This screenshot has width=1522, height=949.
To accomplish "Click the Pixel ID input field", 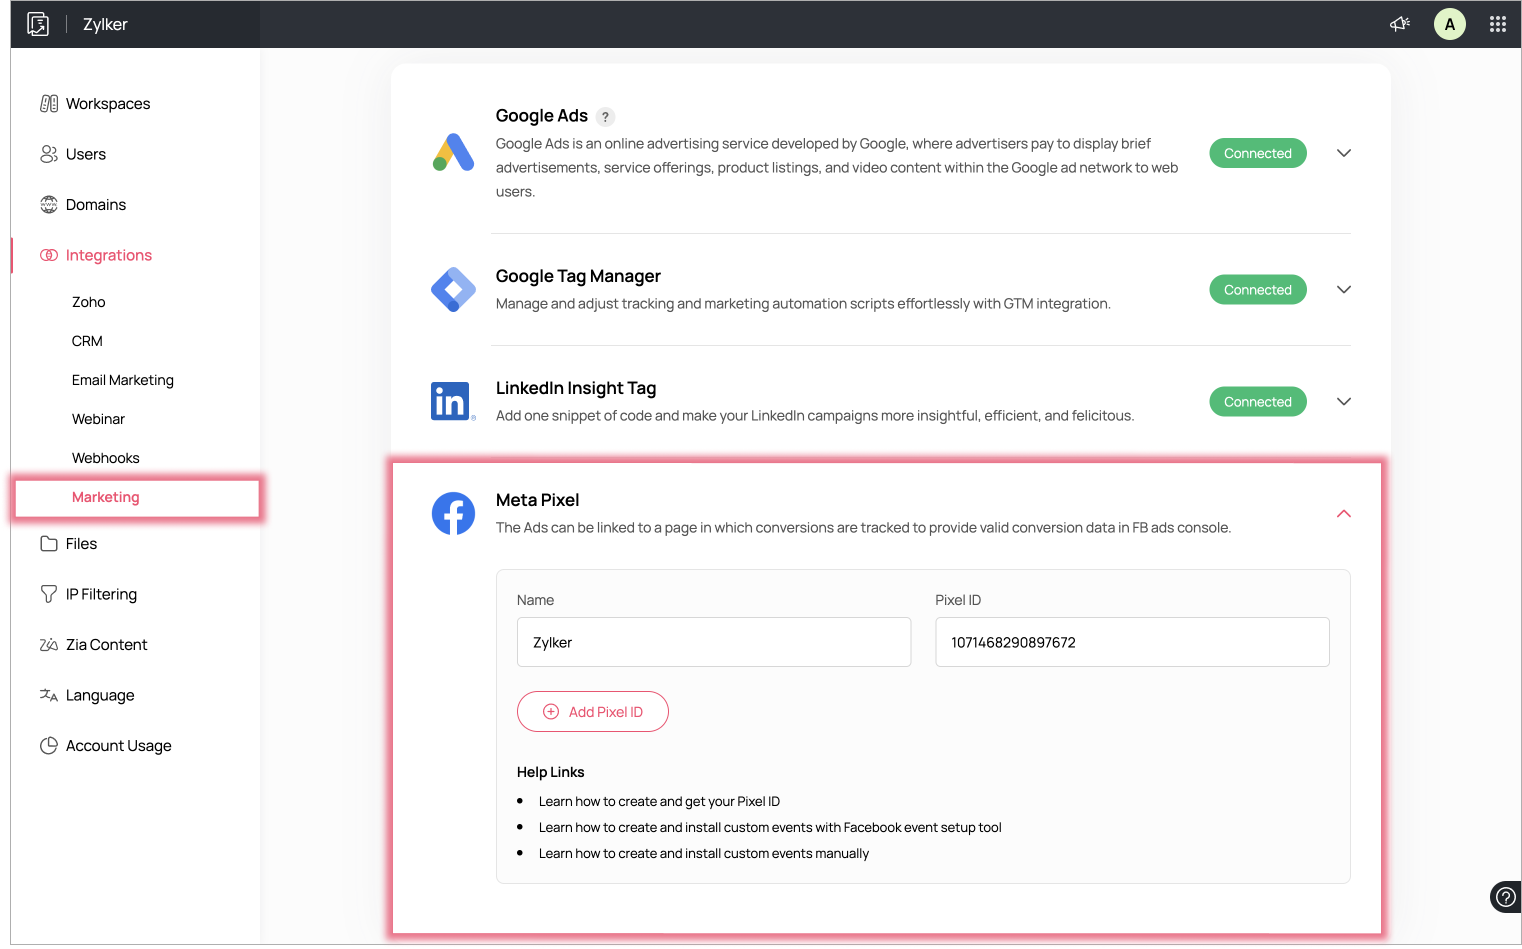I will click(x=1132, y=642).
